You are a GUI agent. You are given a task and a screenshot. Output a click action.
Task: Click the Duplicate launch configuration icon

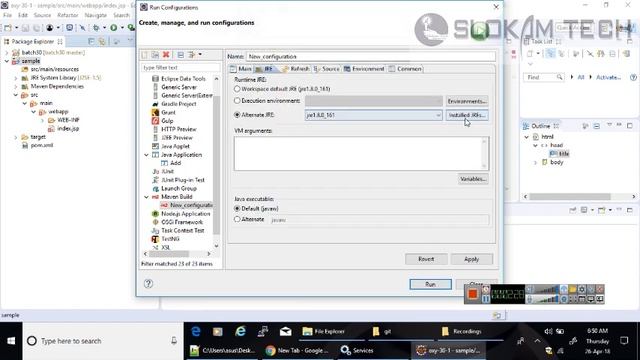pyautogui.click(x=155, y=55)
